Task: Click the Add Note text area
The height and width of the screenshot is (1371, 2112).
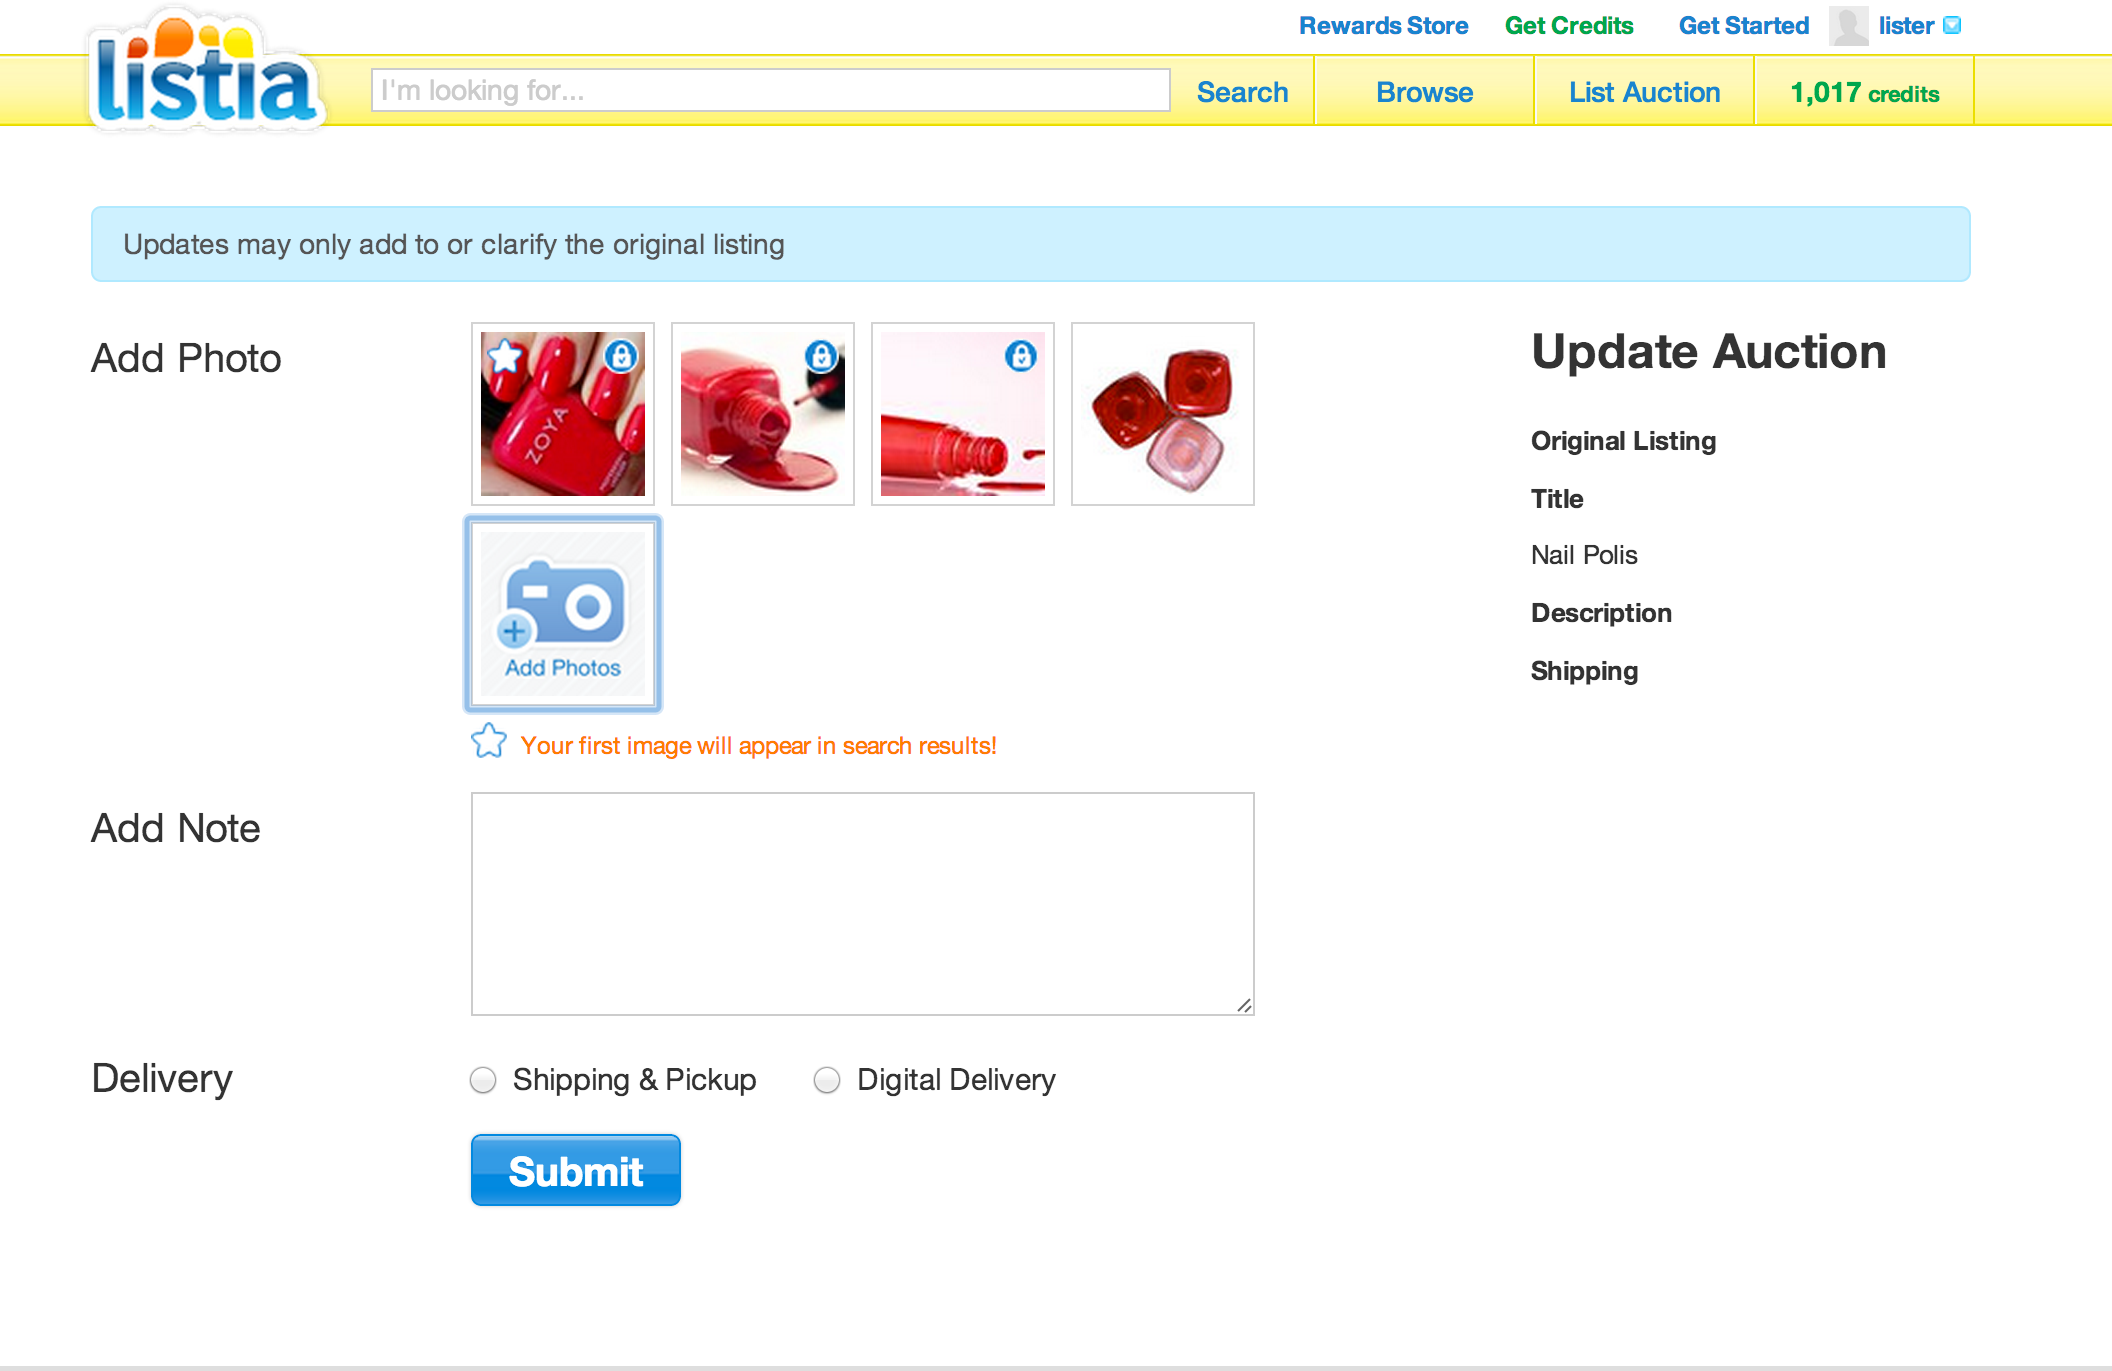Action: click(x=863, y=904)
